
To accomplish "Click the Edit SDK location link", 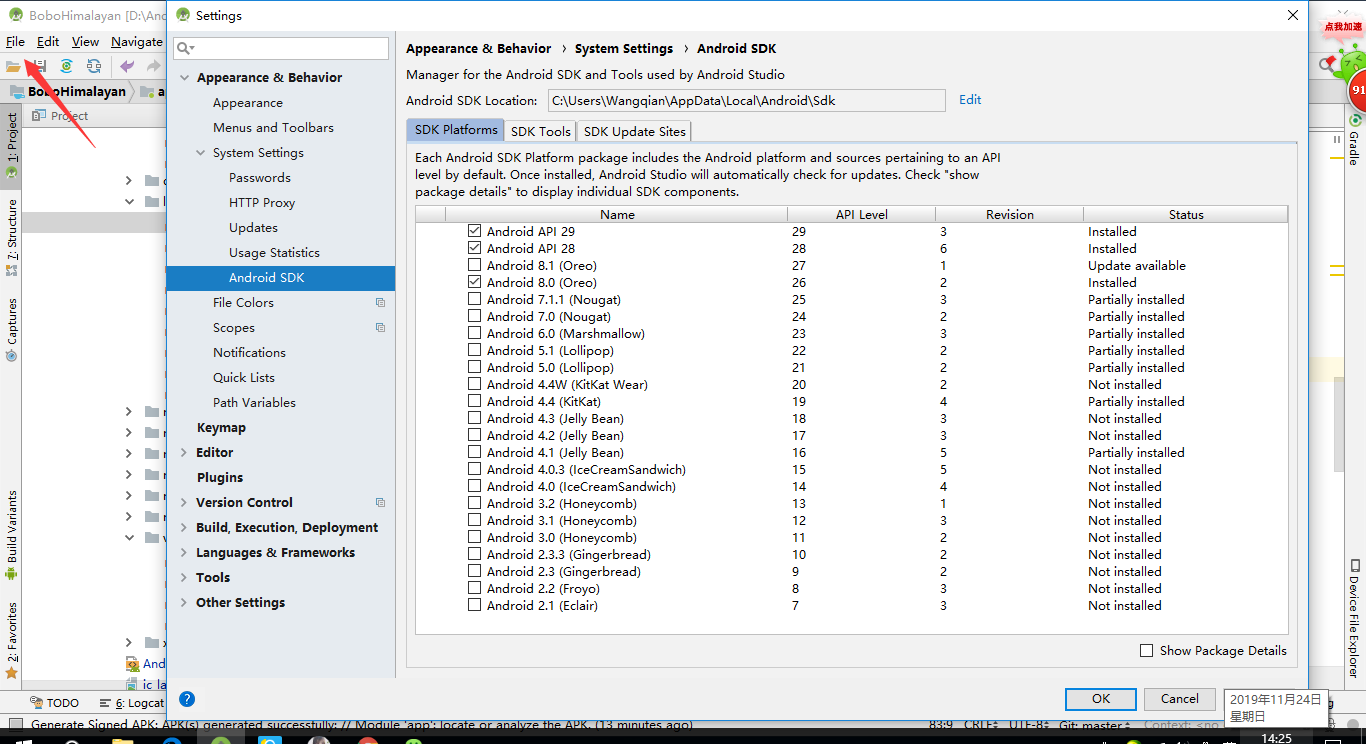I will (x=970, y=99).
